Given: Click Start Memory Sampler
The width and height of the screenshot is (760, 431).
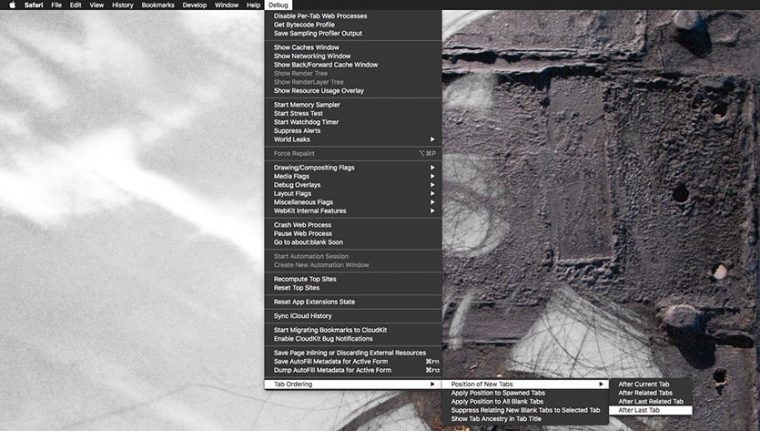Looking at the screenshot, I should 353,105.
